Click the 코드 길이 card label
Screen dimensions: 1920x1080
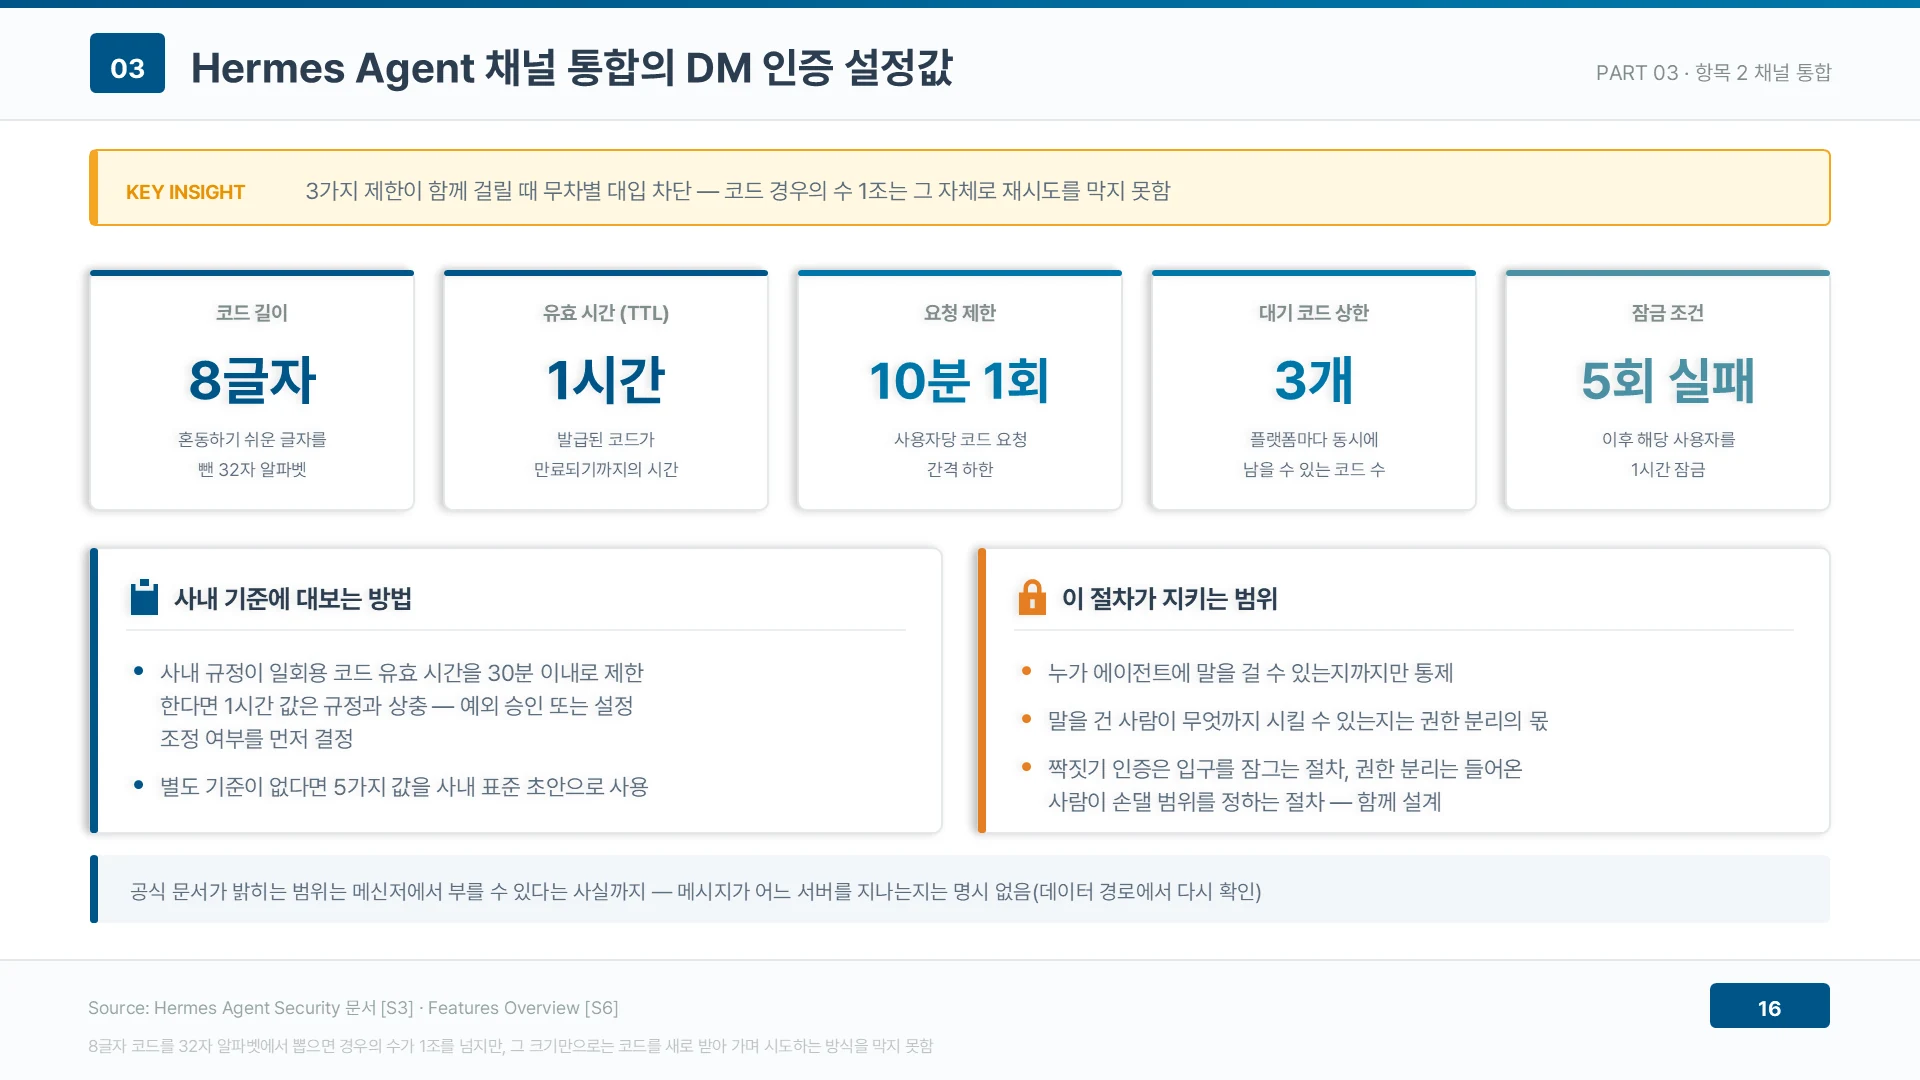pos(252,313)
